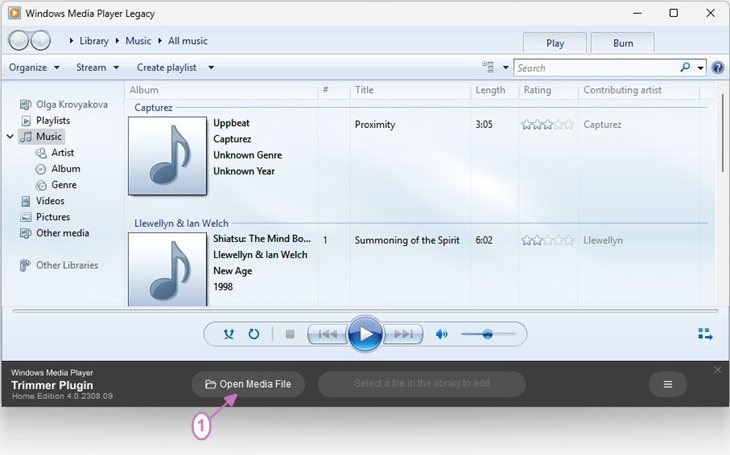Expand the View options dropdown arrow
730x455 pixels.
[x=506, y=68]
